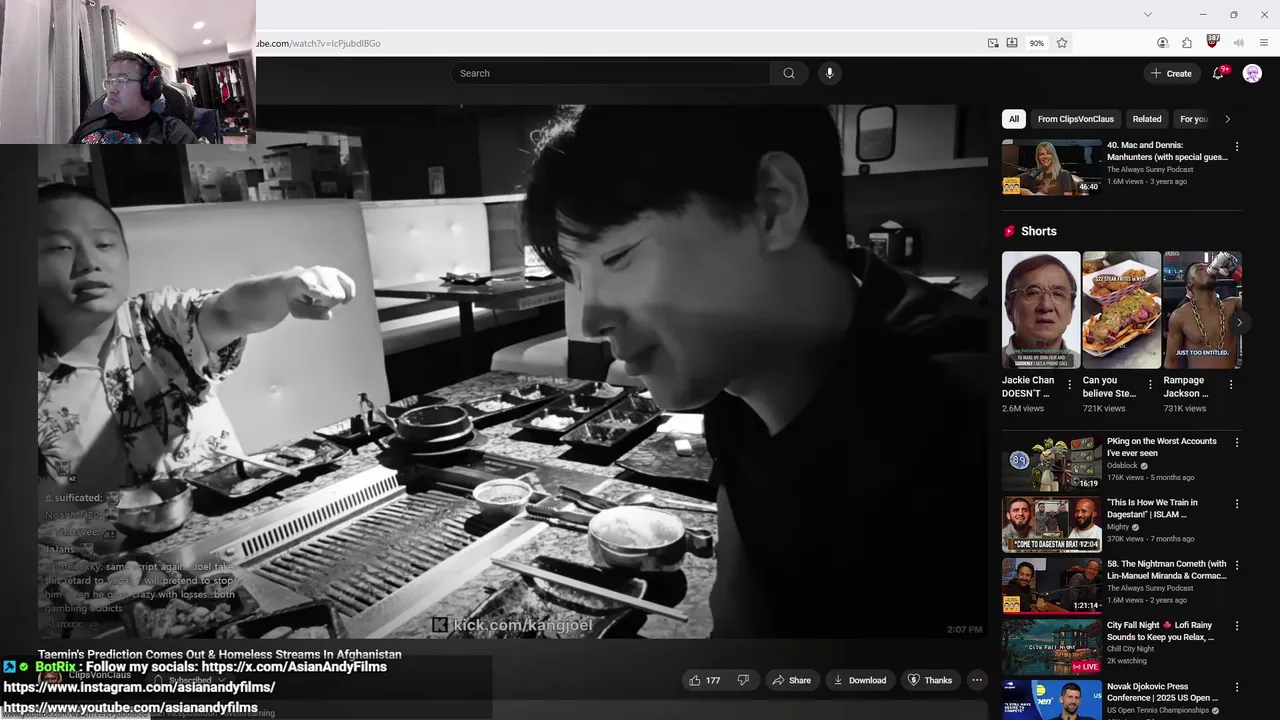Open the account avatar menu
1280x720 pixels.
click(1252, 73)
